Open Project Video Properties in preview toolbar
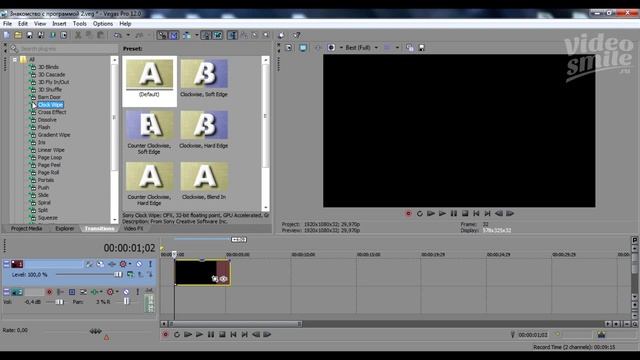This screenshot has width=640, height=360. pyautogui.click(x=289, y=48)
